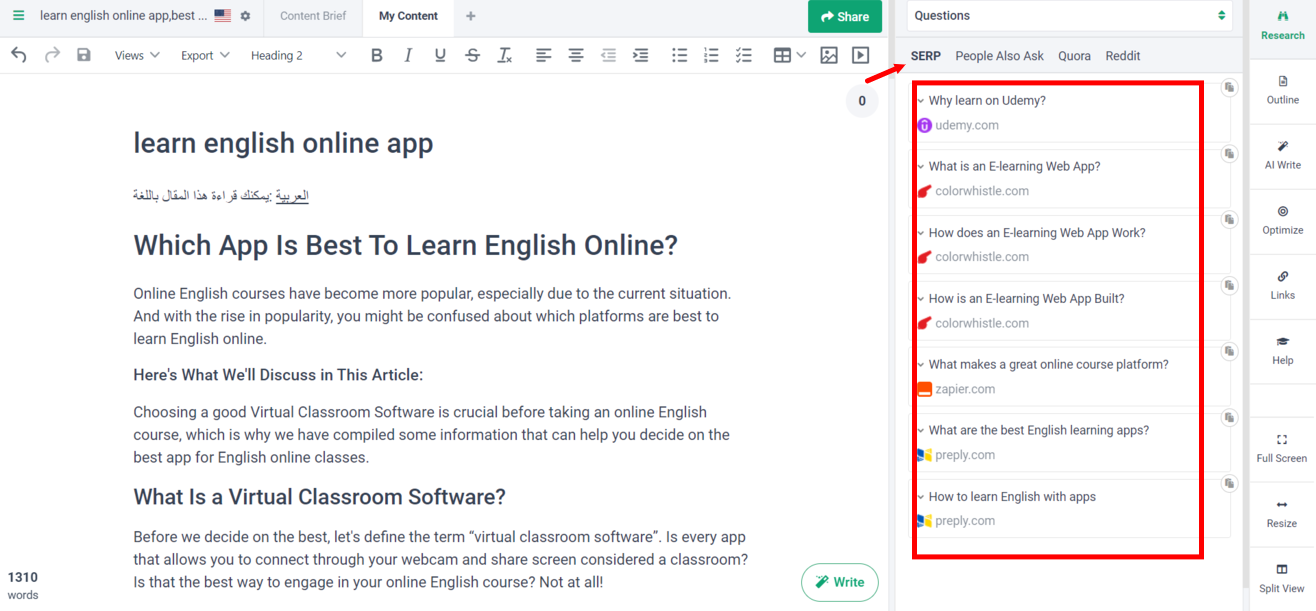Toggle underline formatting
Image resolution: width=1316 pixels, height=611 pixels.
440,55
